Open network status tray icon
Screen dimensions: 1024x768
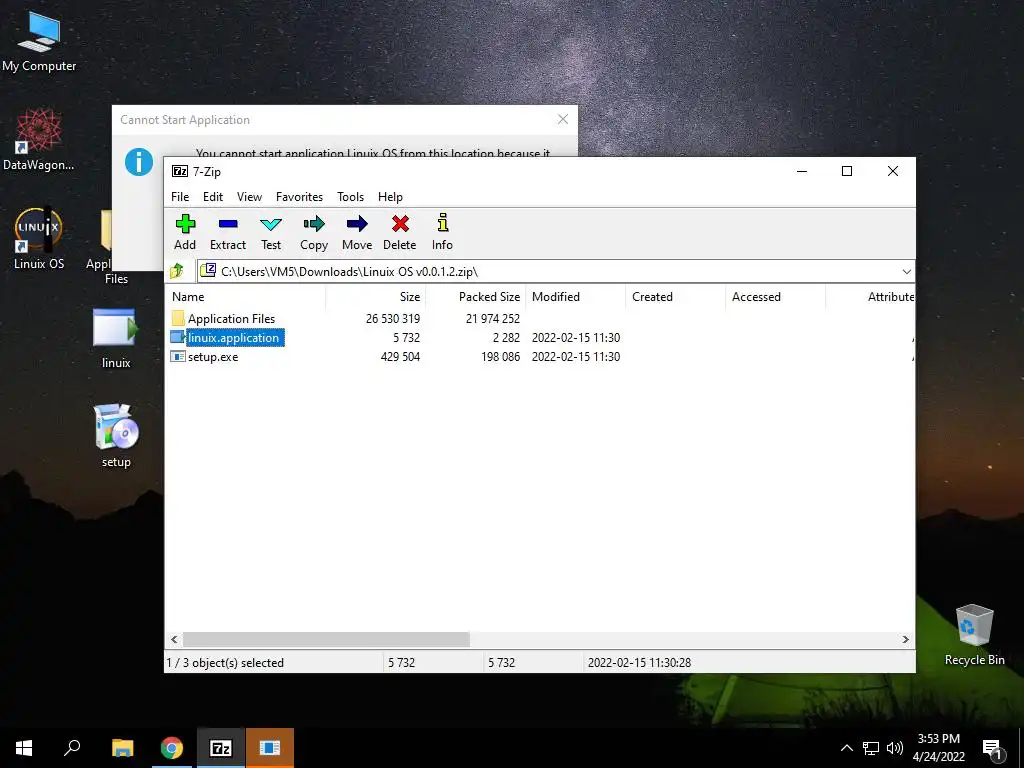pyautogui.click(x=871, y=748)
